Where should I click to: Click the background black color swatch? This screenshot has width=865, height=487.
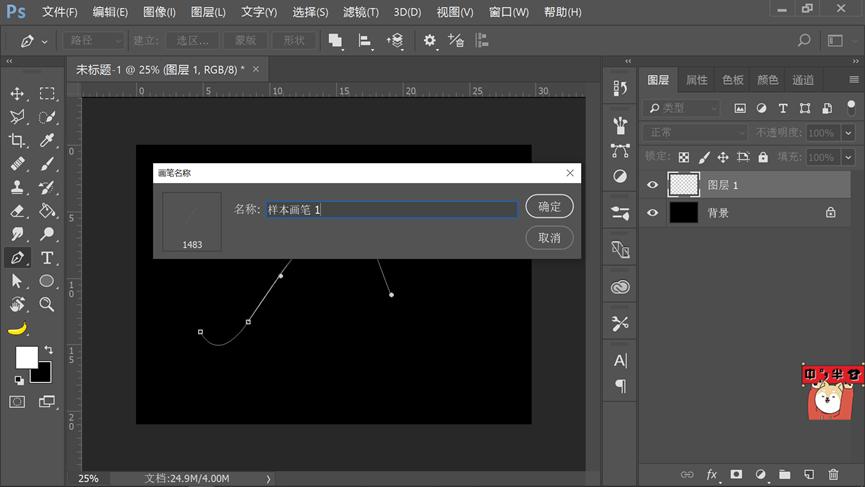[x=43, y=376]
